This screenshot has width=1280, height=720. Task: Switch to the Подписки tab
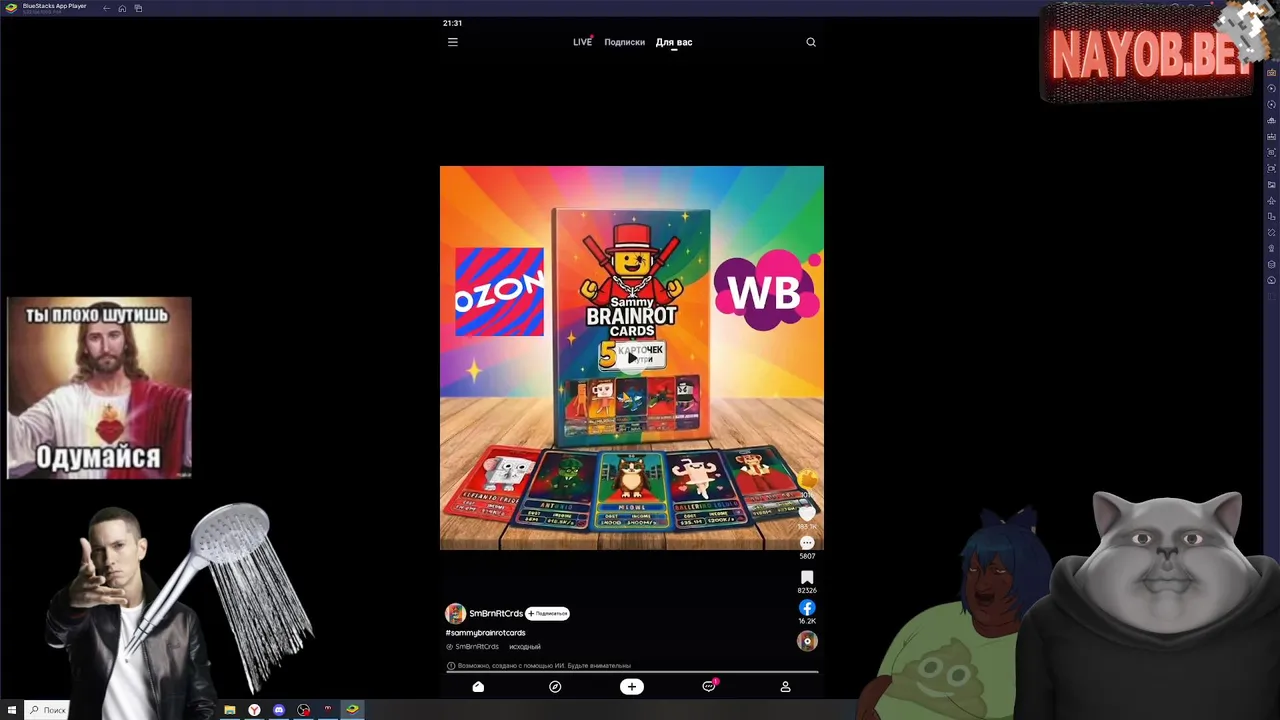pos(624,42)
